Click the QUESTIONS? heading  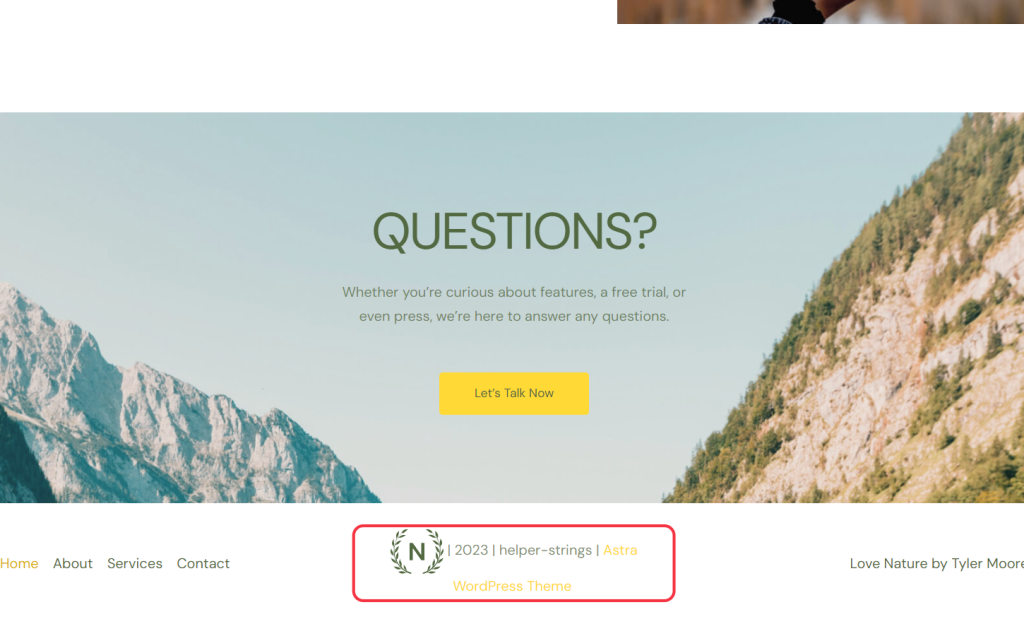tap(514, 231)
